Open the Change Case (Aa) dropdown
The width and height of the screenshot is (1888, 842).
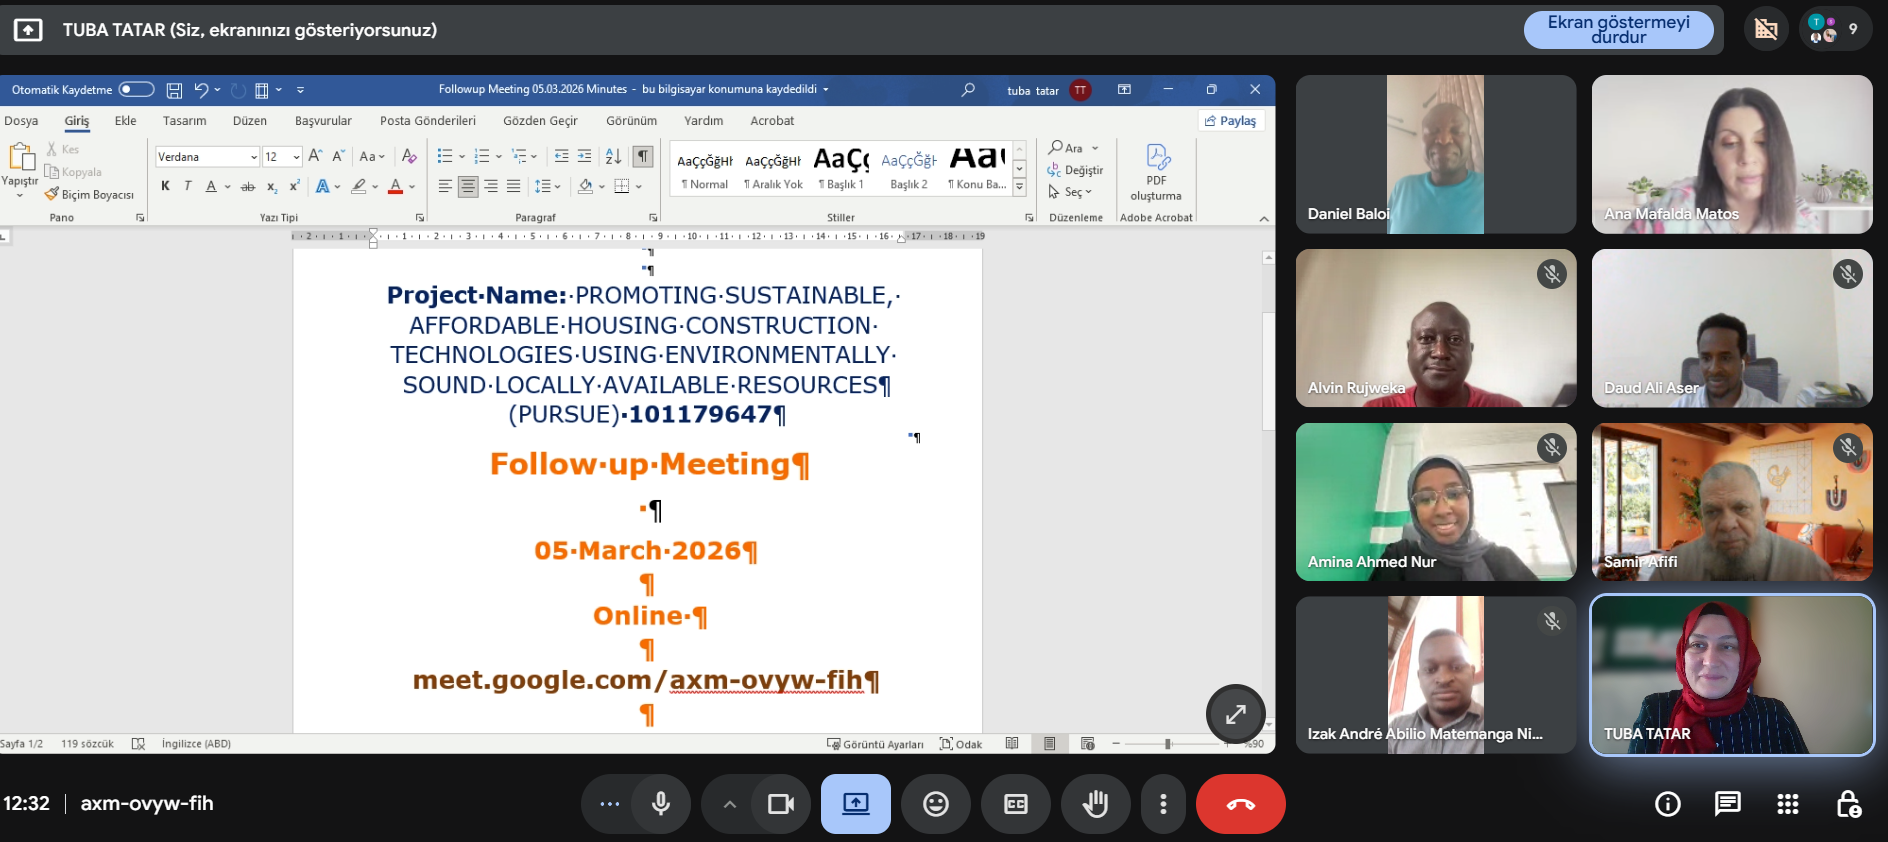tap(372, 156)
